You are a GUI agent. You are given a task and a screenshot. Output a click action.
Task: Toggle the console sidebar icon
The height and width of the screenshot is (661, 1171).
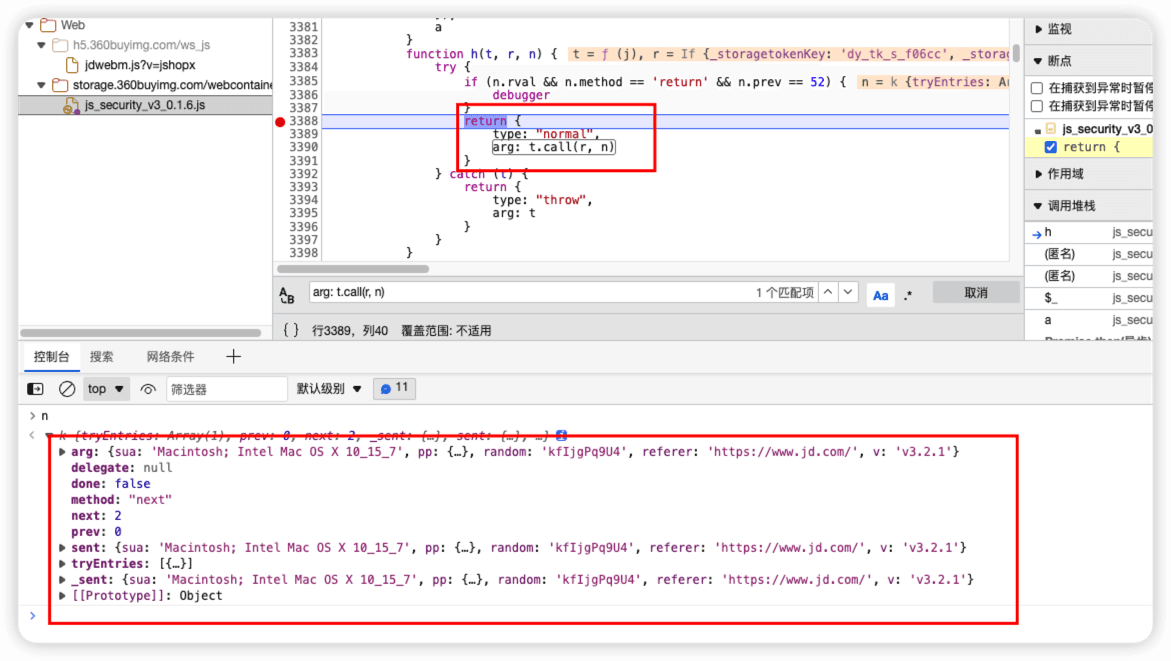pyautogui.click(x=35, y=389)
